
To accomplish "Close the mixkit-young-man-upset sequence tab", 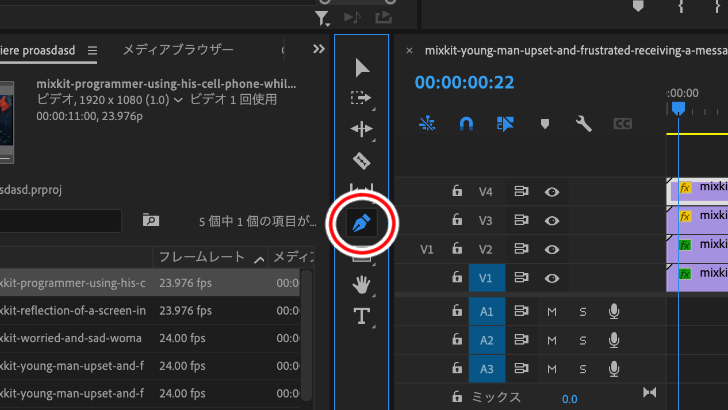I will click(409, 51).
